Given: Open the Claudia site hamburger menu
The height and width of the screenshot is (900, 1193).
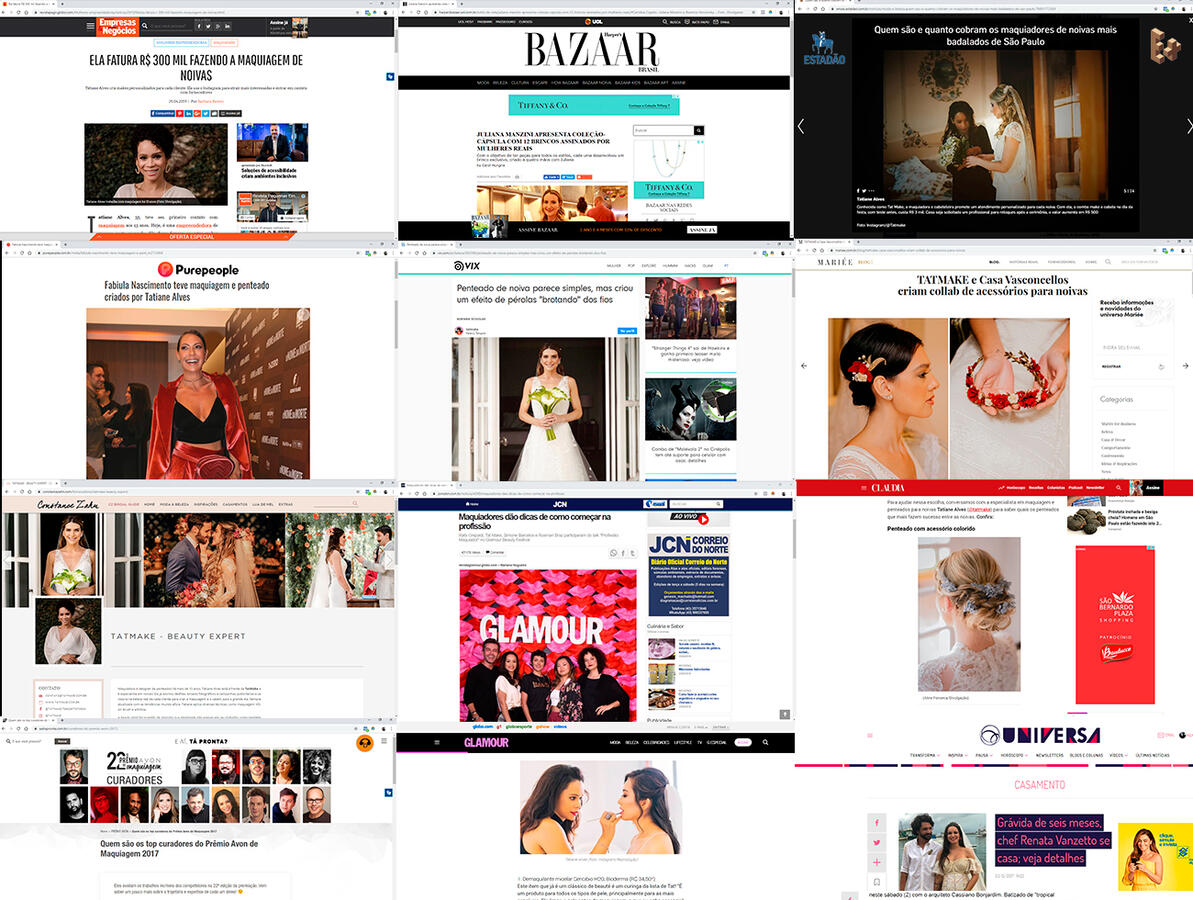Looking at the screenshot, I should 862,488.
